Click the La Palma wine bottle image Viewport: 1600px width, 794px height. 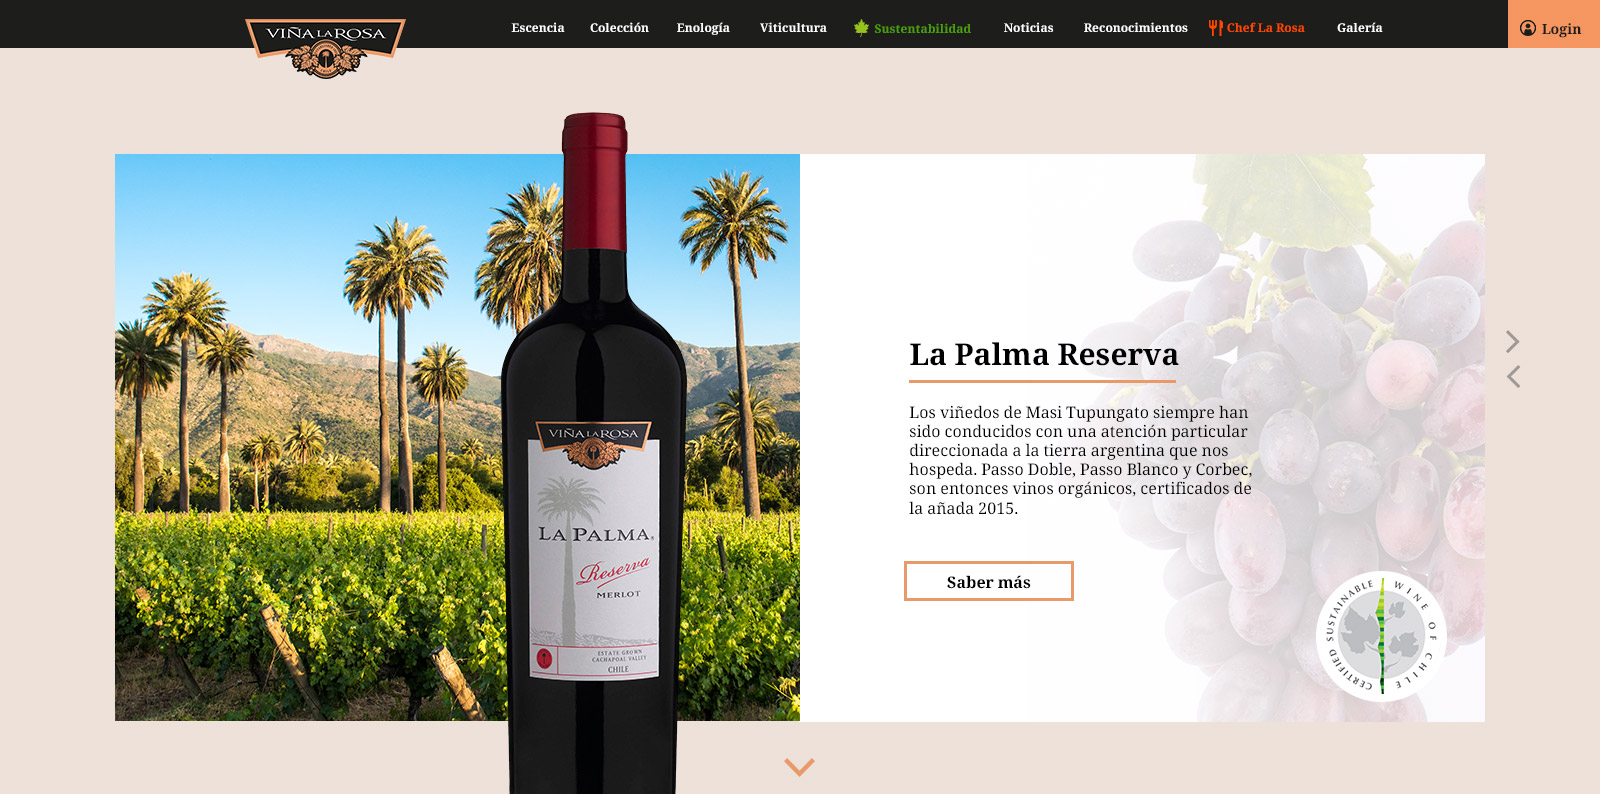(x=594, y=453)
